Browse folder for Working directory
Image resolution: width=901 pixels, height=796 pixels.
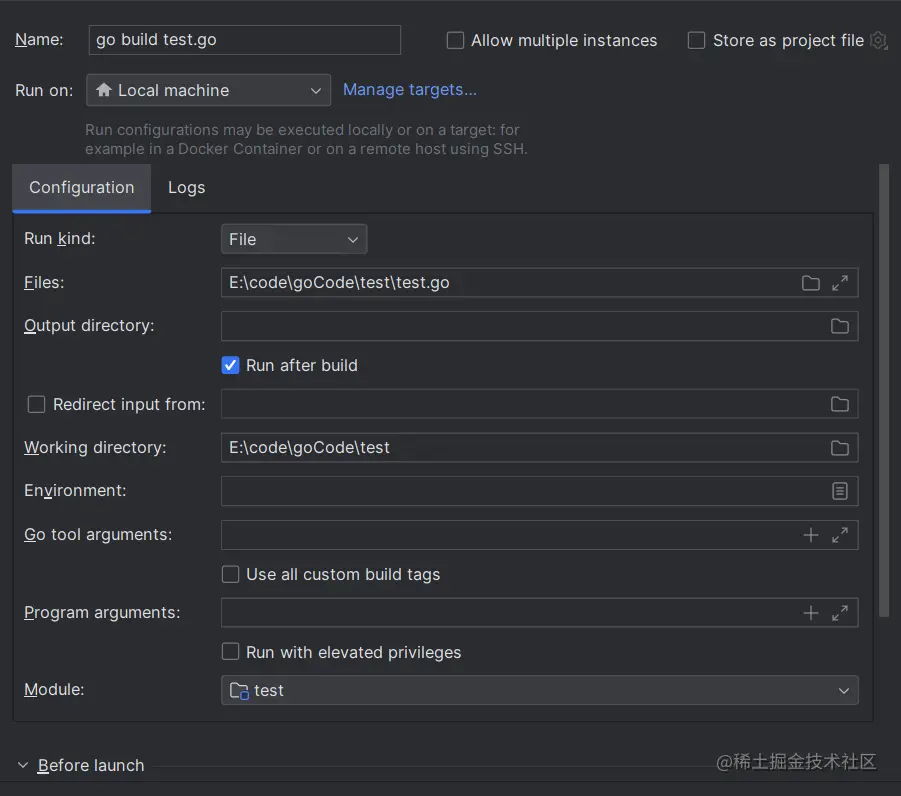coord(840,448)
